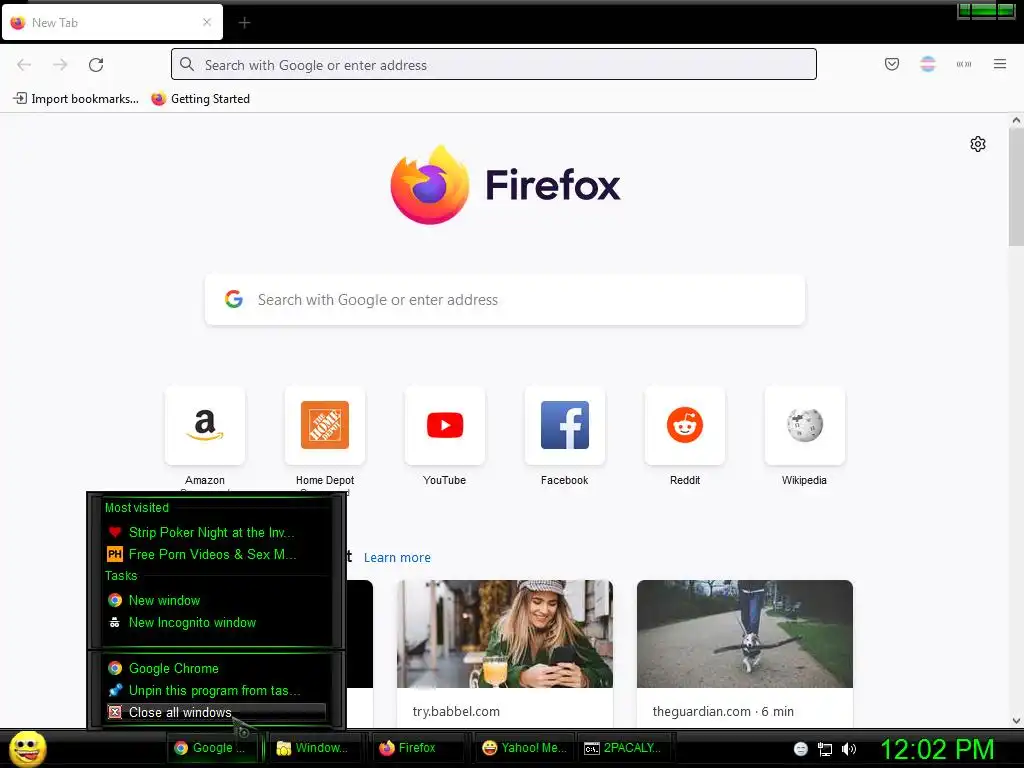
Task: Select the New Tab tab
Action: [112, 22]
